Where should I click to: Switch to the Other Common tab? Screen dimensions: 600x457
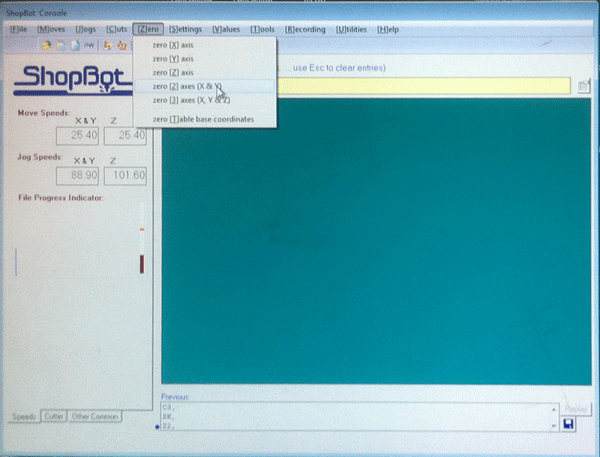pyautogui.click(x=95, y=416)
